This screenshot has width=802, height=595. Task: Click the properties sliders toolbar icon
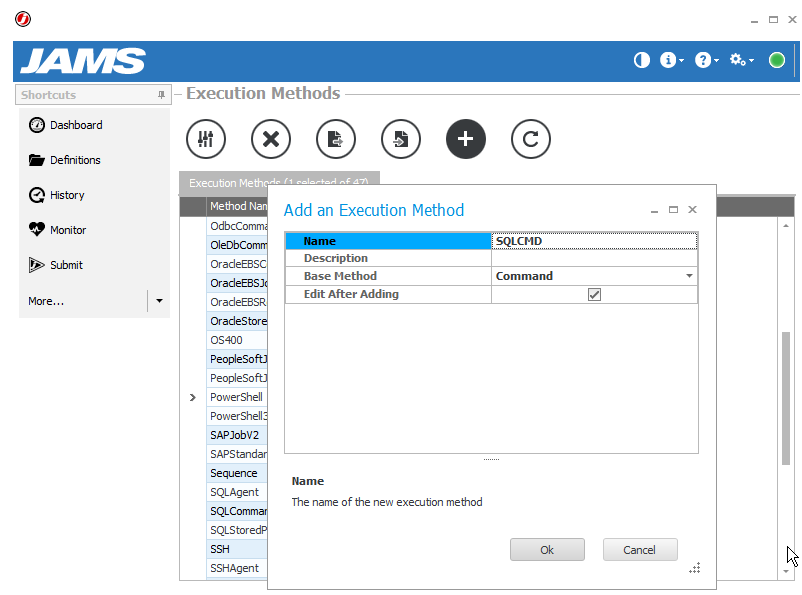(206, 139)
